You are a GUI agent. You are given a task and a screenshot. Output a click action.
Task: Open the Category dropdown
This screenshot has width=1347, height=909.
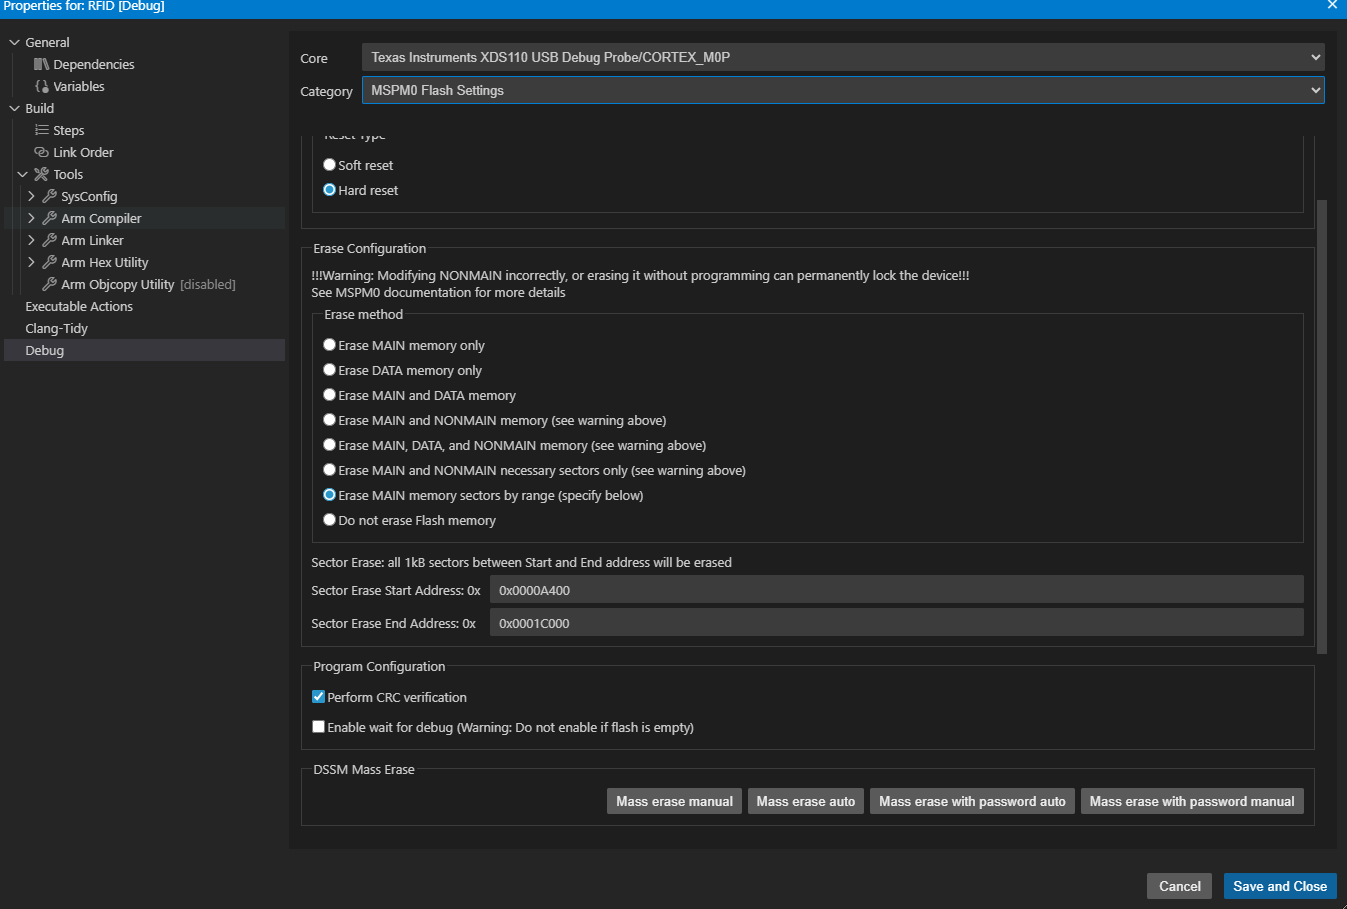point(843,90)
